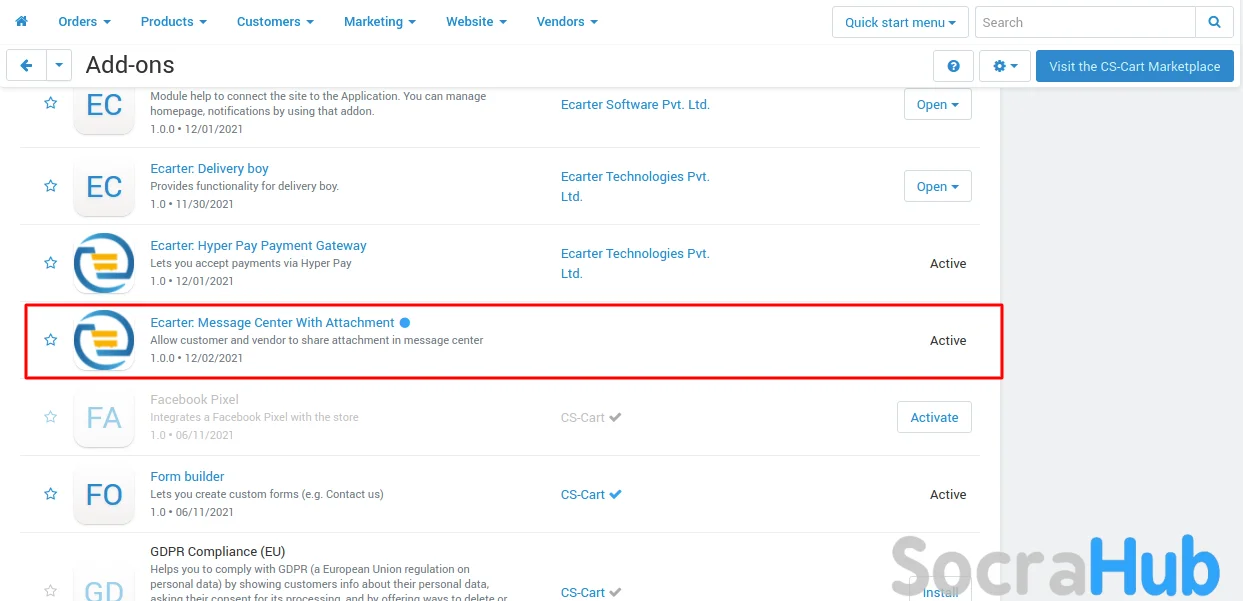Click the Message Center With Attachment logo

tap(104, 340)
